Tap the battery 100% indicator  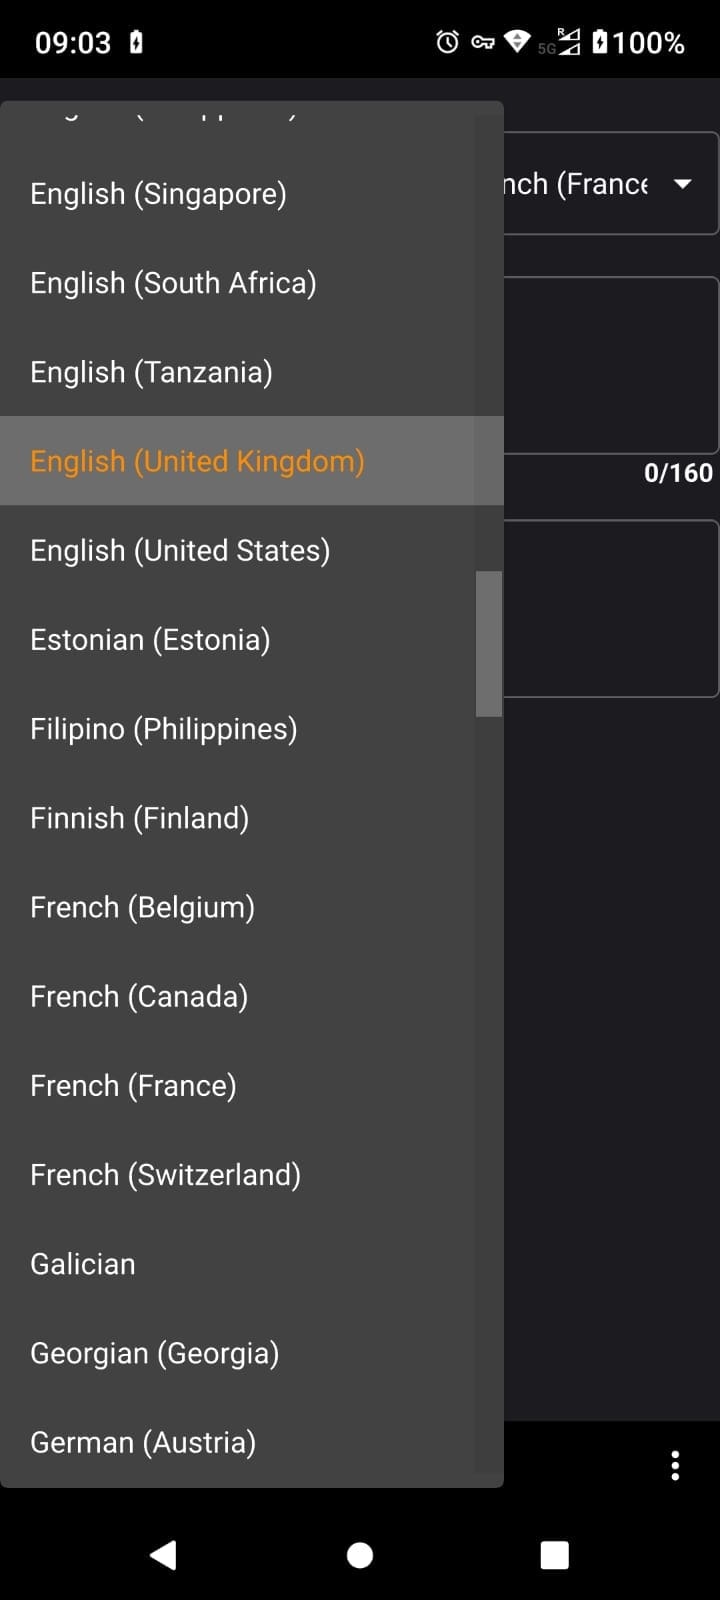[x=638, y=42]
